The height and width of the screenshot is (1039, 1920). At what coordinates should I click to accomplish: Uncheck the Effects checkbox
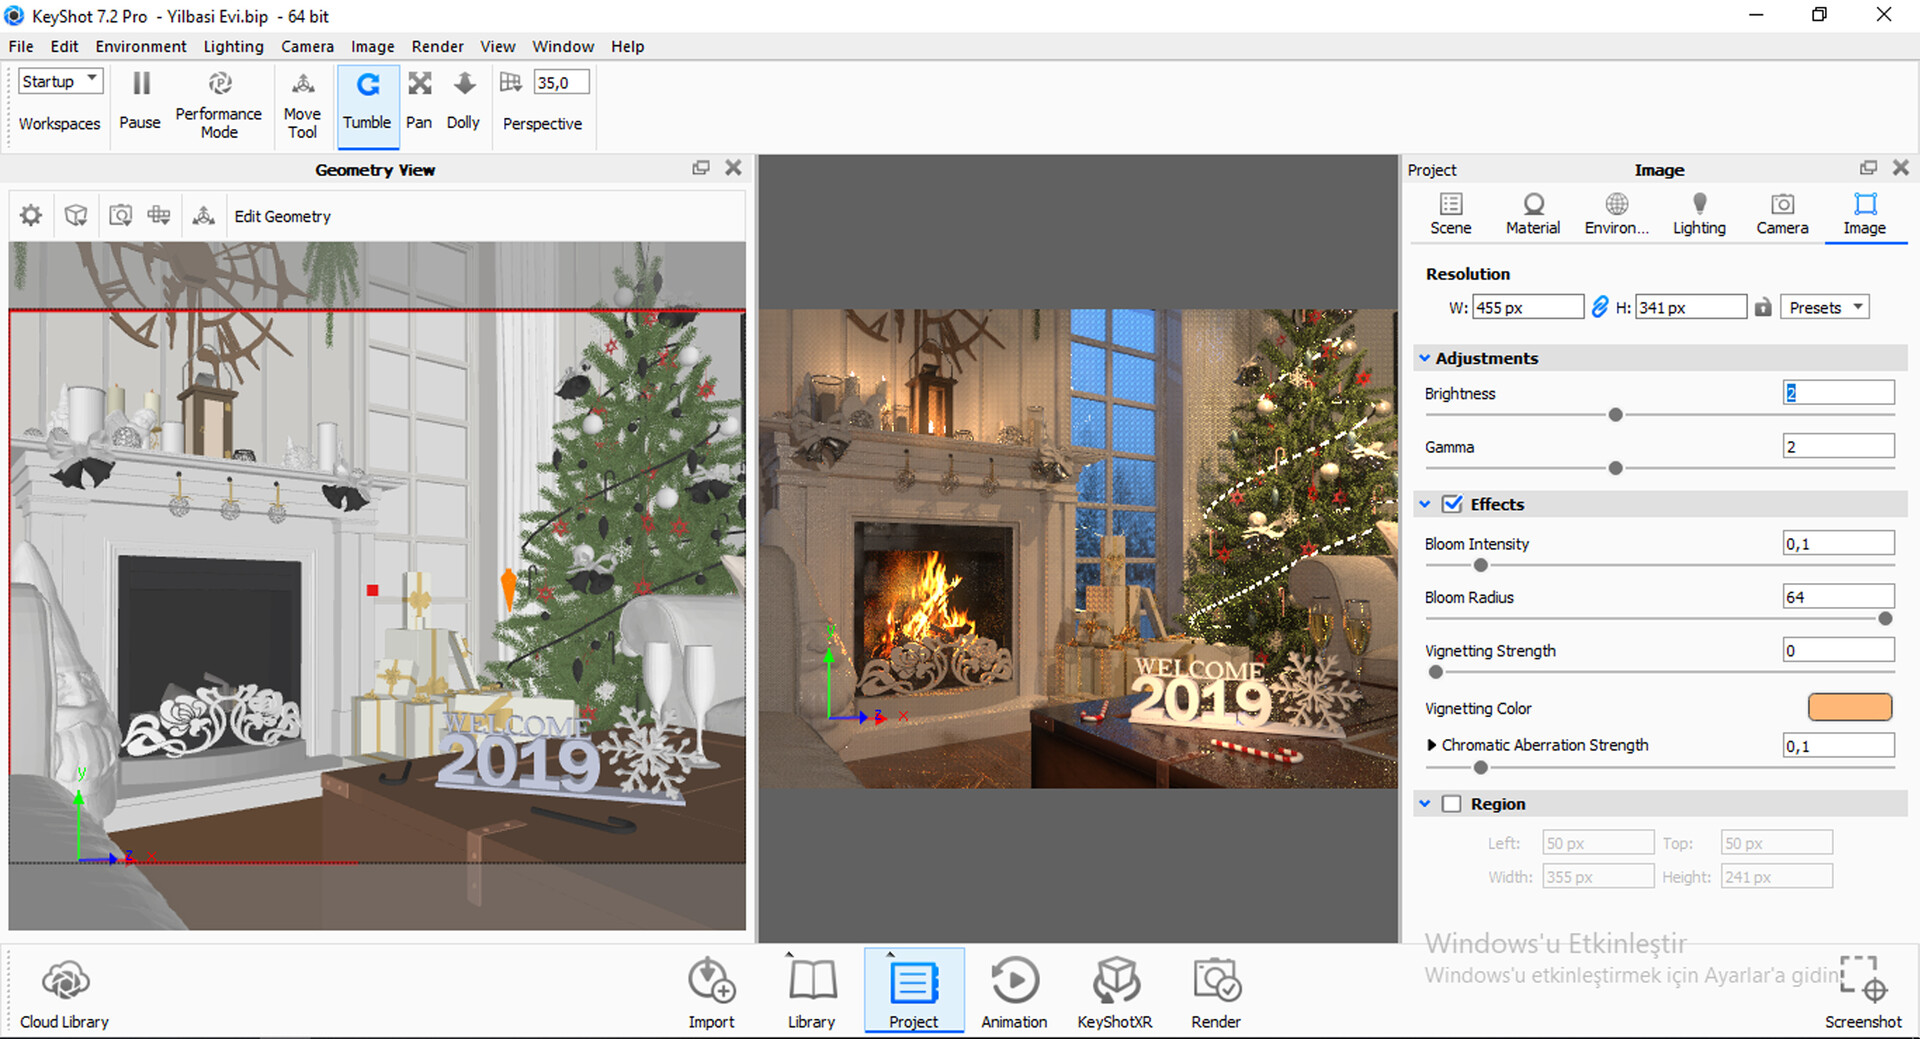point(1452,504)
